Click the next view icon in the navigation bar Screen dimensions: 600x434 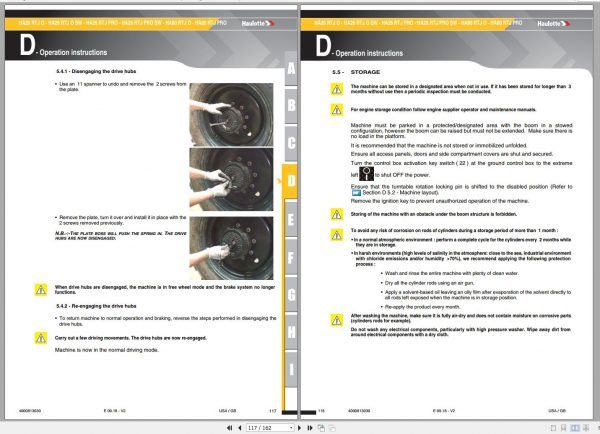click(332, 428)
